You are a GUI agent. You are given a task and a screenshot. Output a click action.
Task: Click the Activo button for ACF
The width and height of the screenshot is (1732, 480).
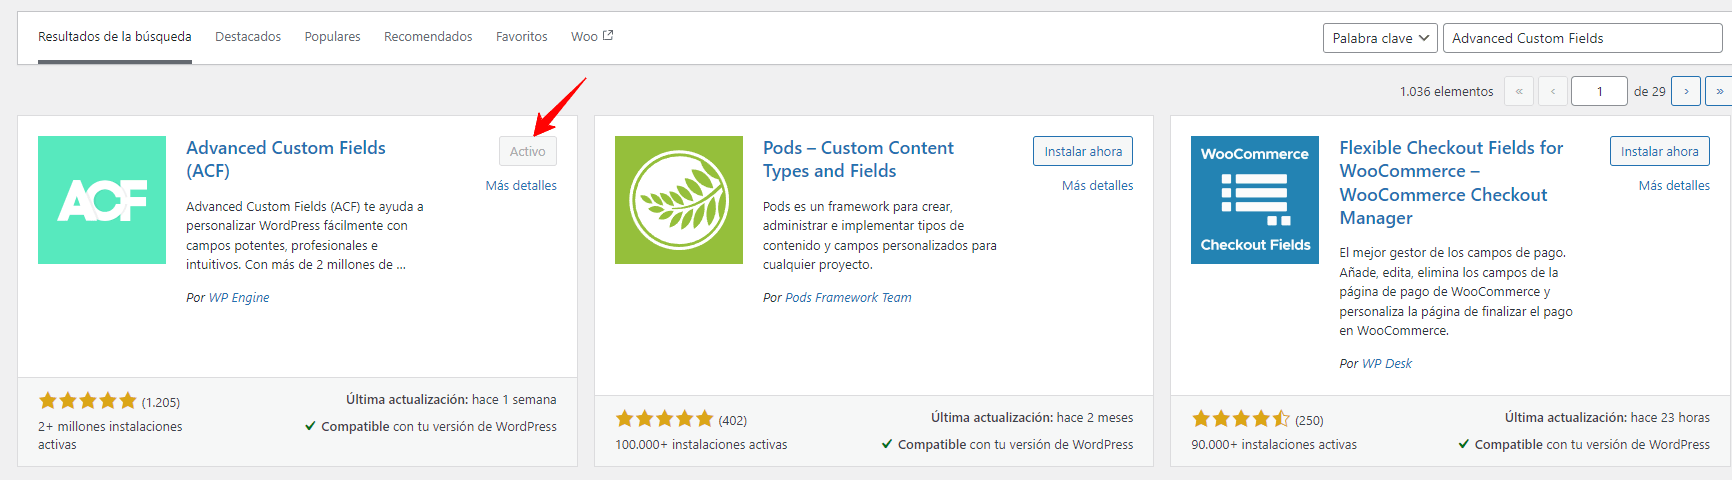pyautogui.click(x=528, y=151)
